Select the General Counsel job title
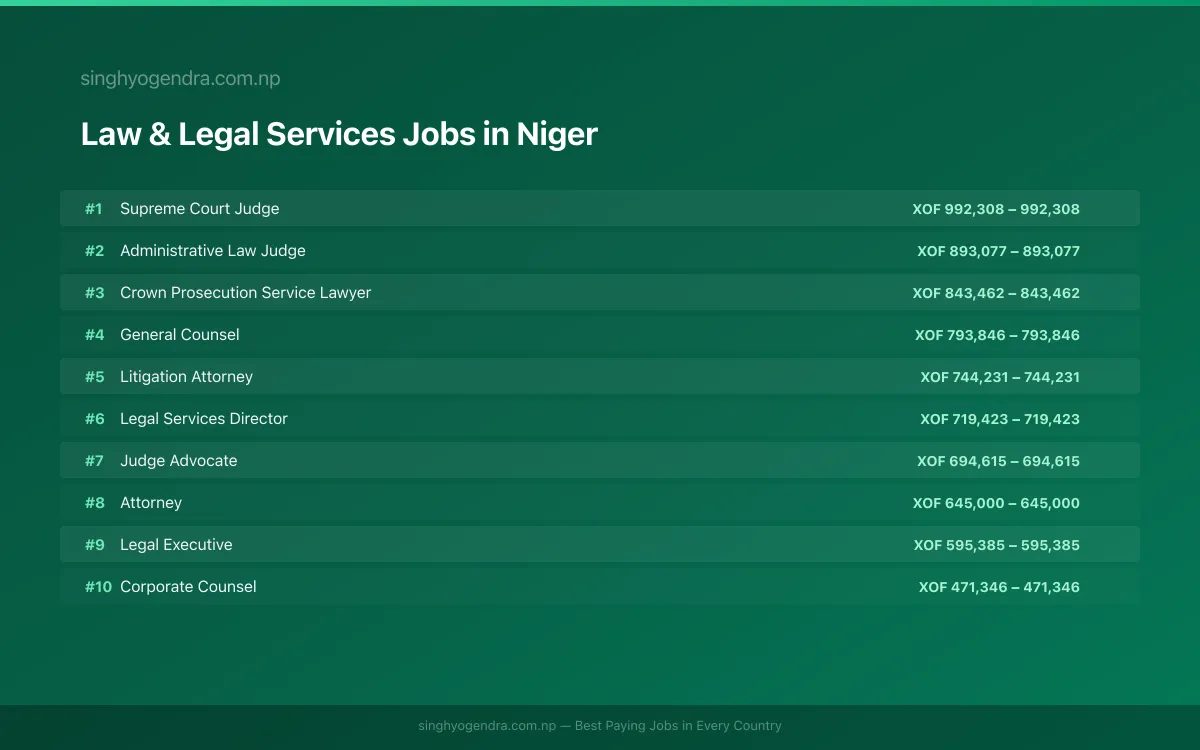 coord(180,335)
